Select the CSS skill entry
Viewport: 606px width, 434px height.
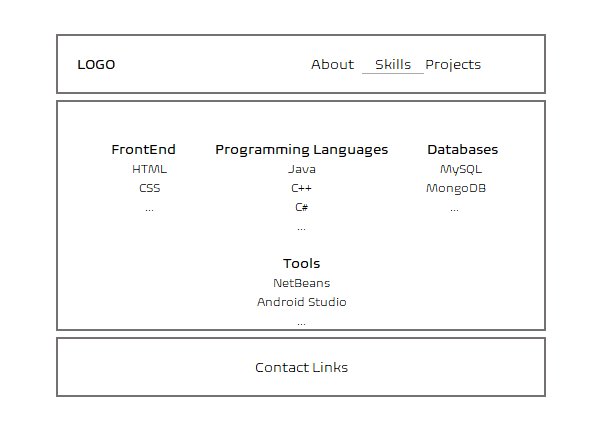click(150, 188)
